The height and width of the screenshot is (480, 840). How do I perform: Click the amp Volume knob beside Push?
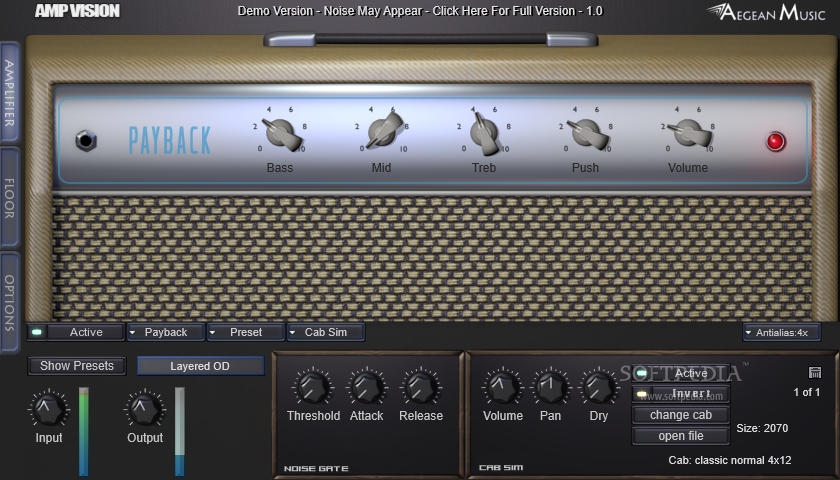[688, 133]
